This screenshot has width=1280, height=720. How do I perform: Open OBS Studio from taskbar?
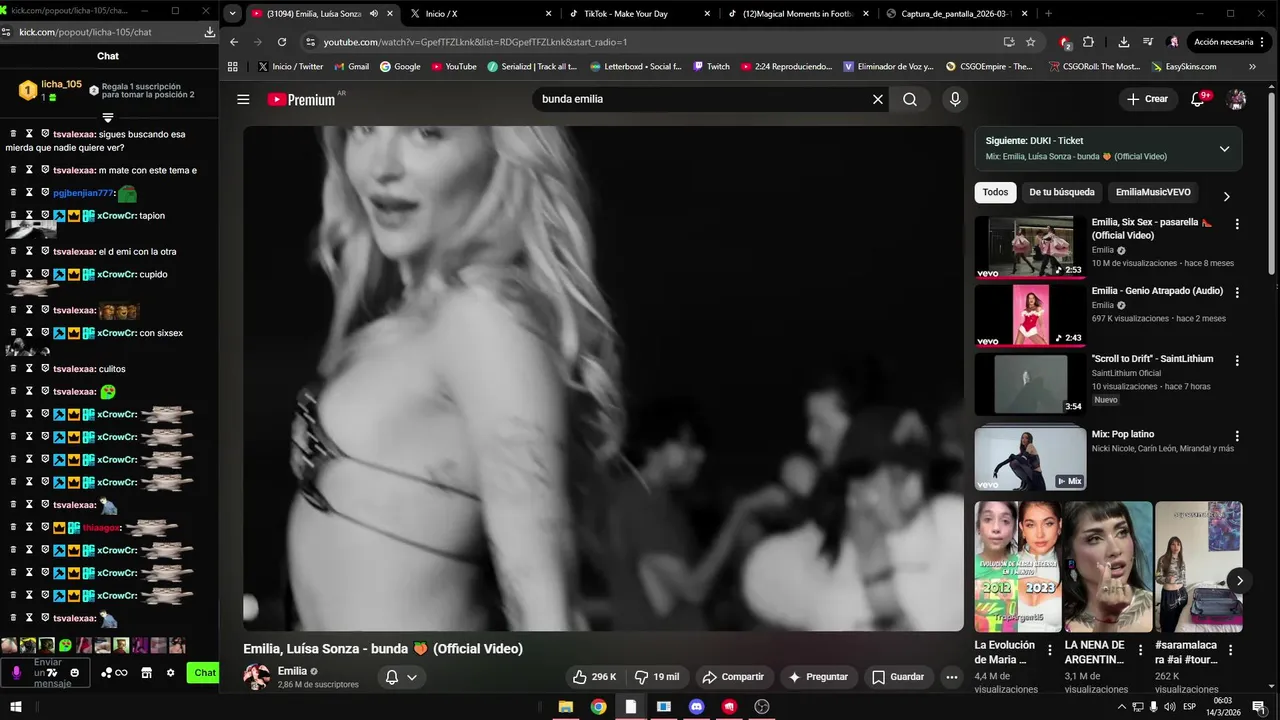762,707
